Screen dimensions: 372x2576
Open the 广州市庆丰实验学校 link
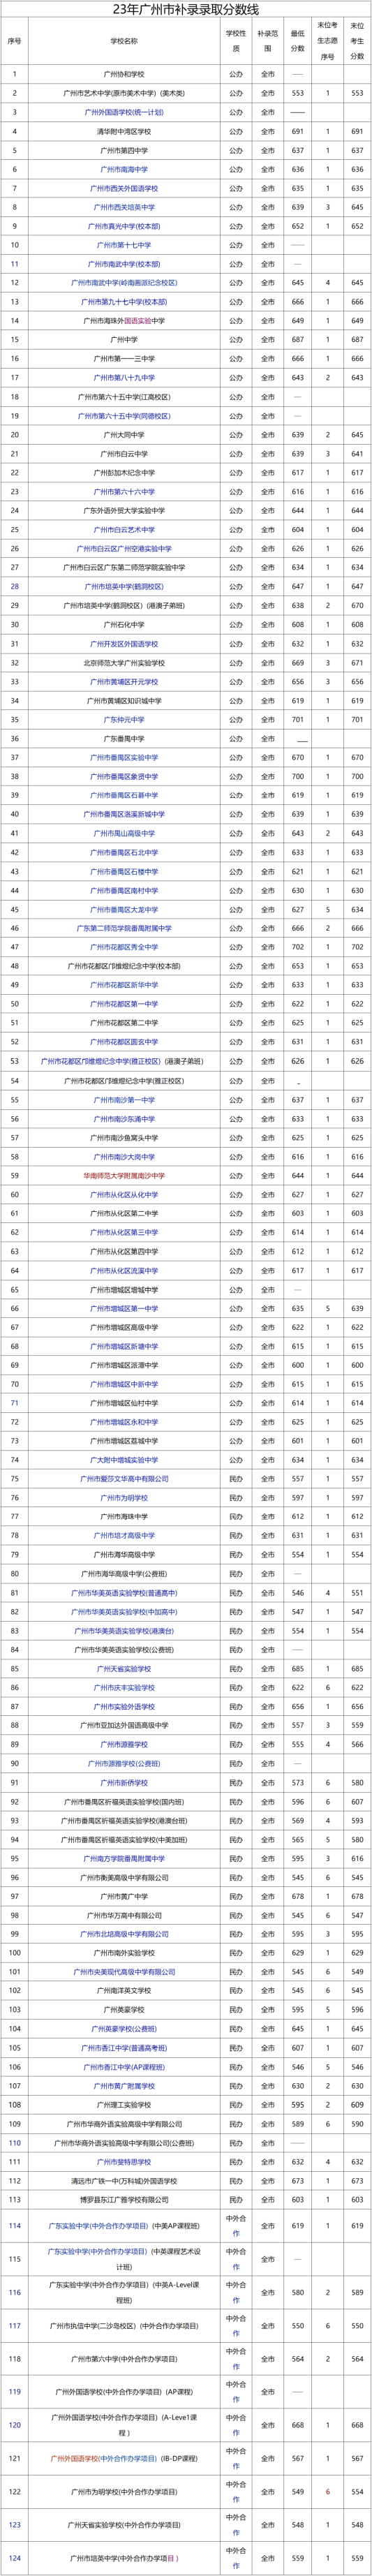pyautogui.click(x=124, y=1688)
